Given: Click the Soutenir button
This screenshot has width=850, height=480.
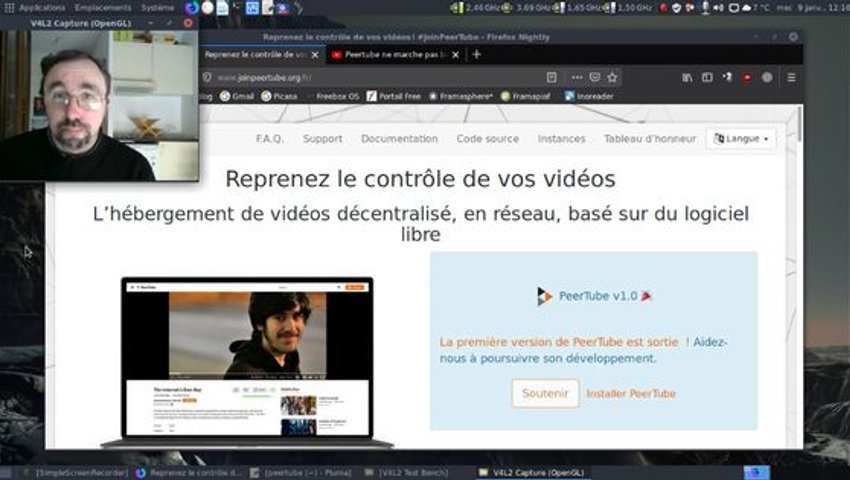Looking at the screenshot, I should [x=545, y=393].
